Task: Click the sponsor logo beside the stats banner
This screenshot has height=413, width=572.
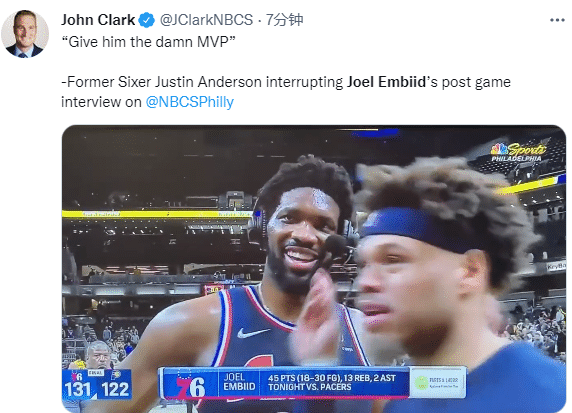Action: coord(437,382)
